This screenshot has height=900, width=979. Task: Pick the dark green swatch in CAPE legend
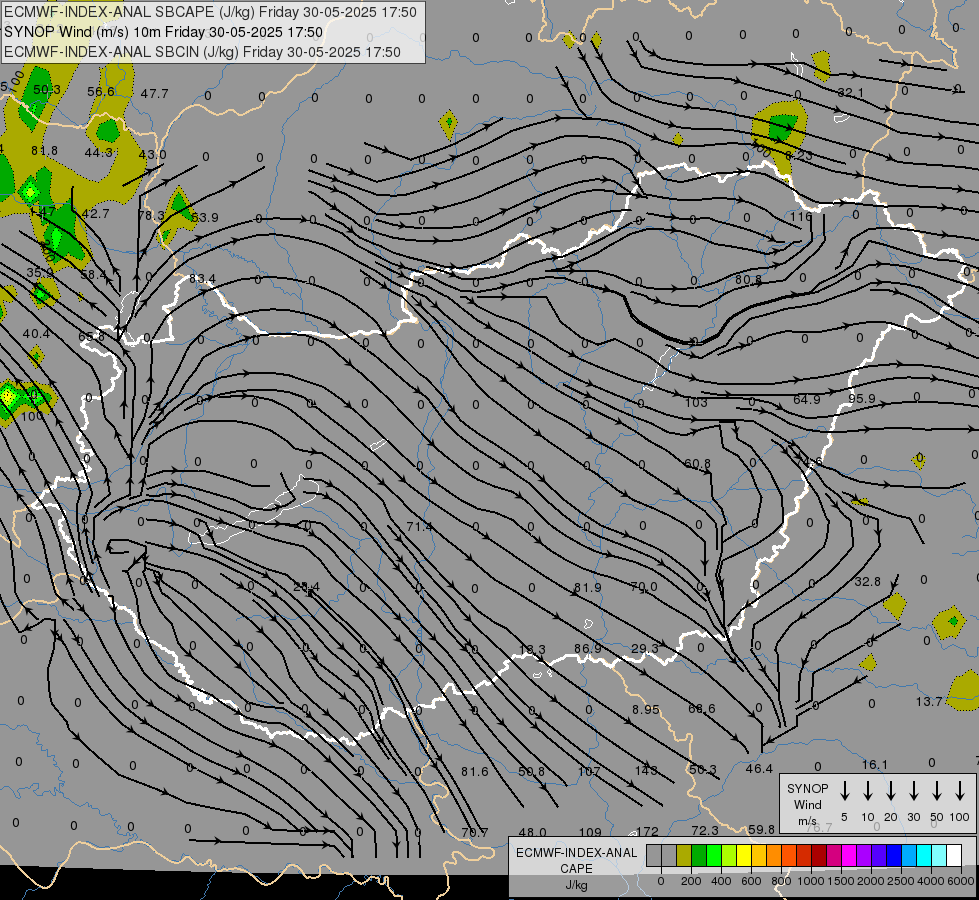click(x=699, y=856)
